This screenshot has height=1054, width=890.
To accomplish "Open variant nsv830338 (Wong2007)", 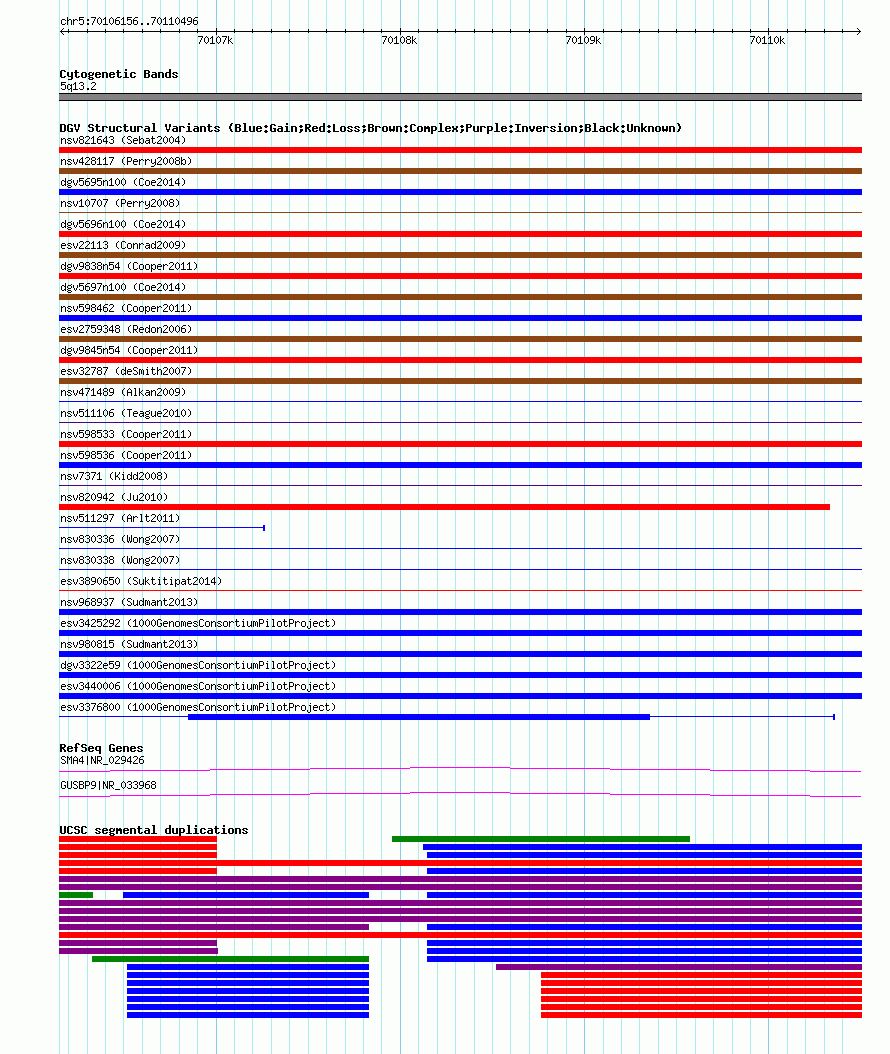I will tap(120, 560).
